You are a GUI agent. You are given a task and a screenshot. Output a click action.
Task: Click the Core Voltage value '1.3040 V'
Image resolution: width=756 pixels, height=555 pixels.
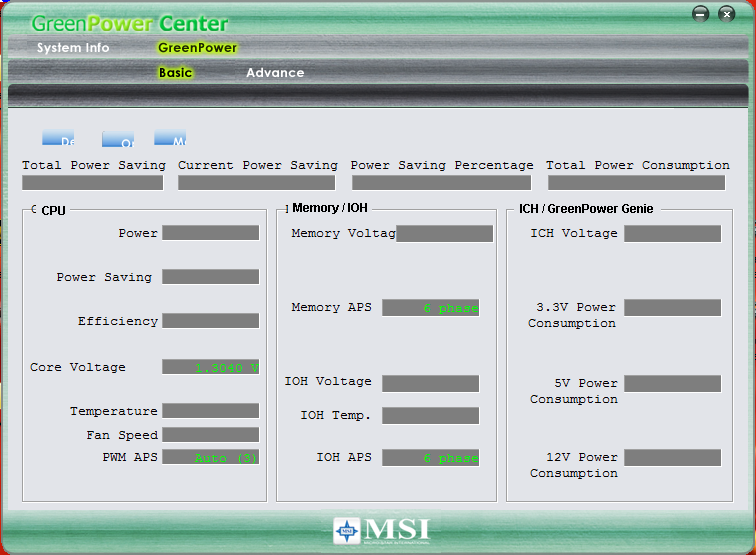(211, 367)
